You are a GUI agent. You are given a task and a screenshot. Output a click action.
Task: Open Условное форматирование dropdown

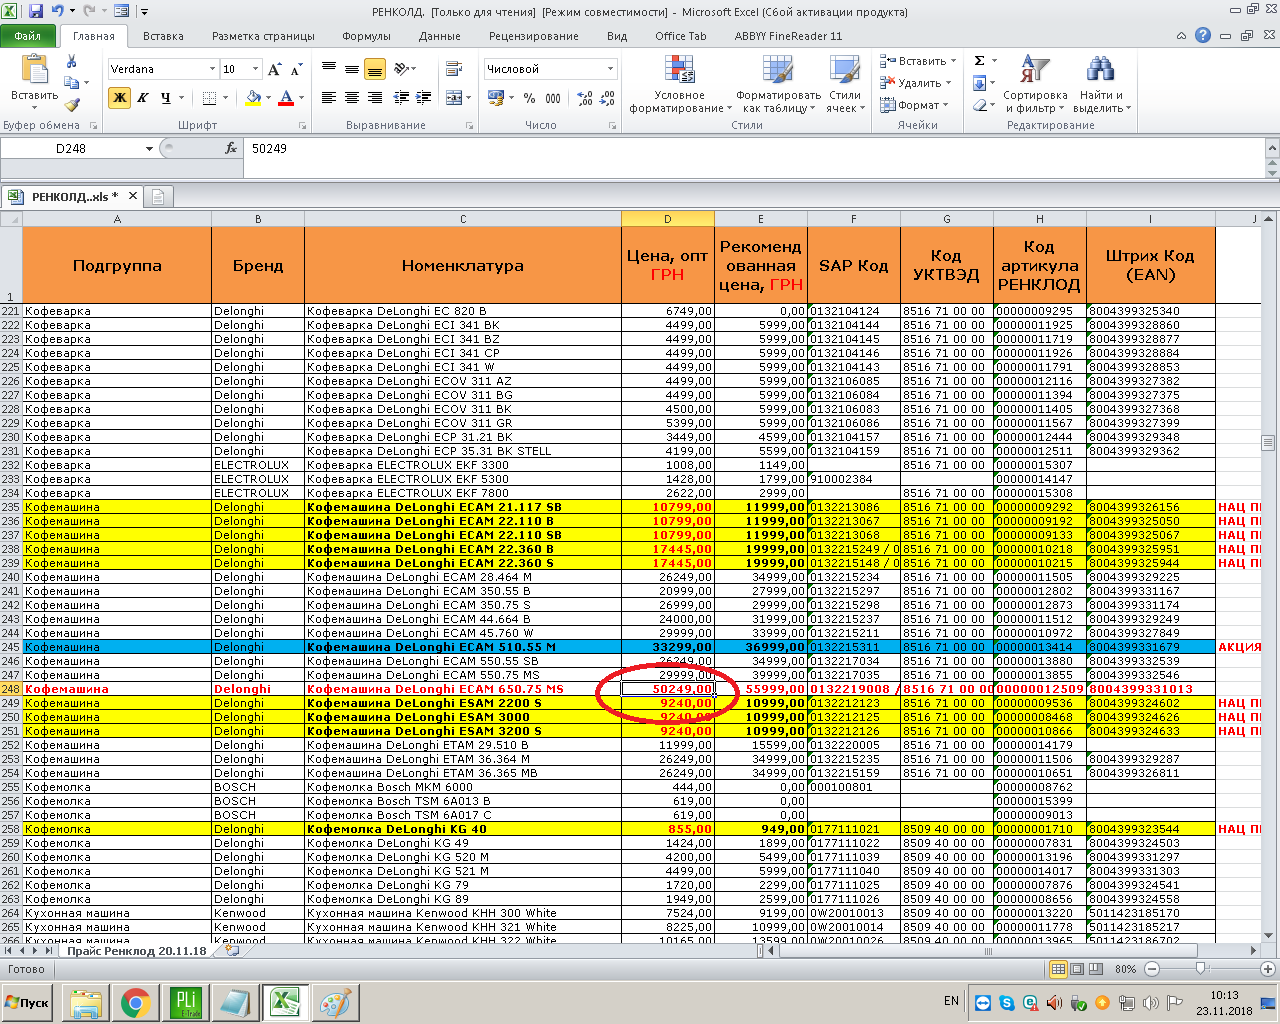679,85
